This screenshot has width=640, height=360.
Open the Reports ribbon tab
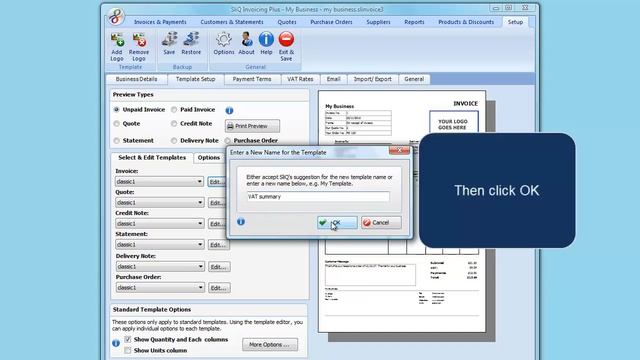414,22
